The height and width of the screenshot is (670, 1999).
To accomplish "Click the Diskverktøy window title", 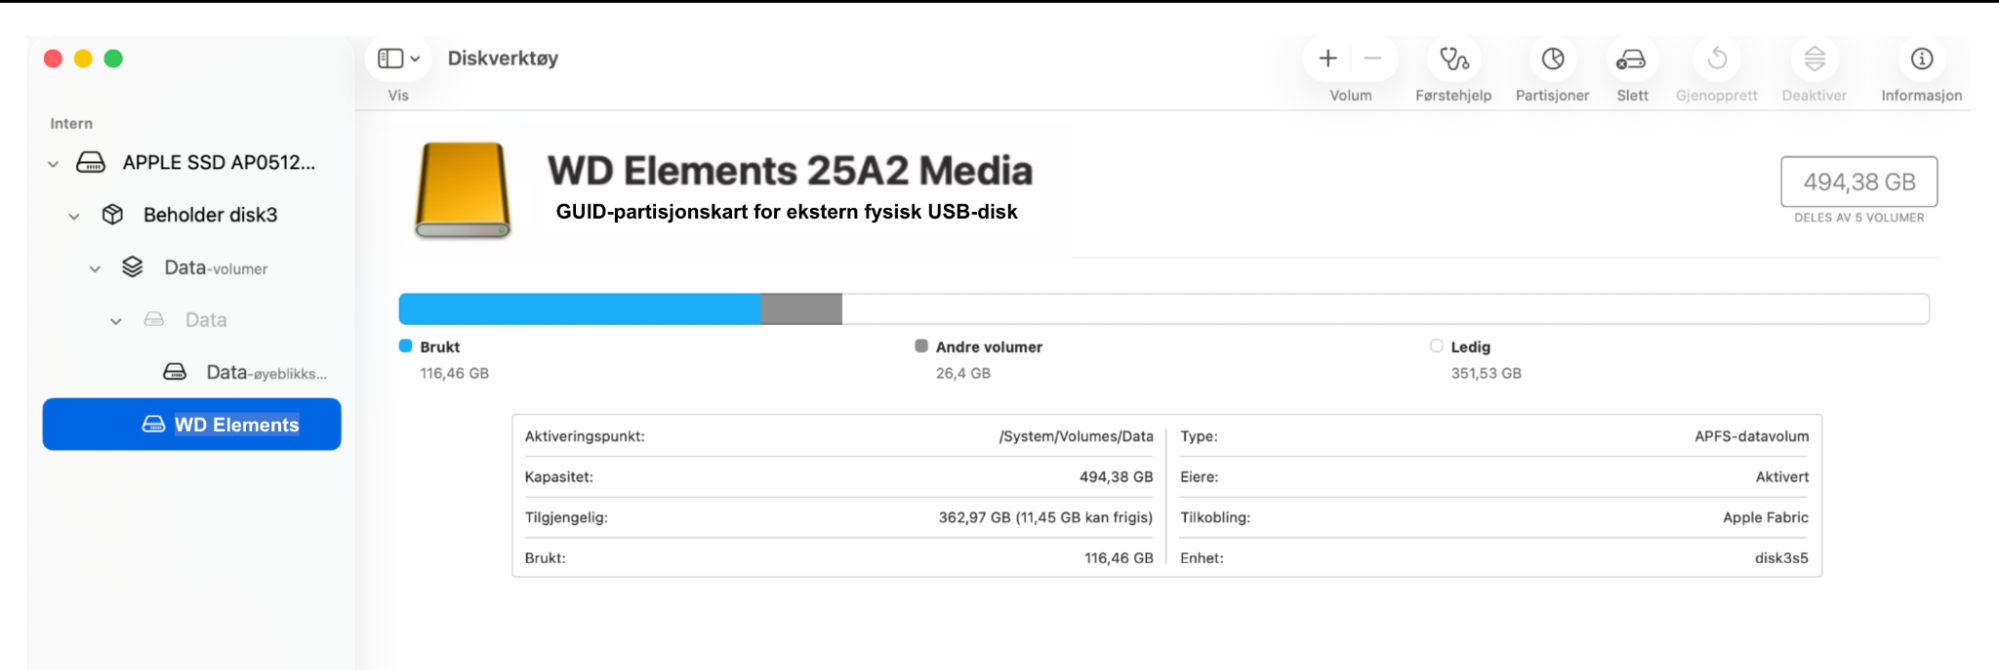I will pos(503,58).
